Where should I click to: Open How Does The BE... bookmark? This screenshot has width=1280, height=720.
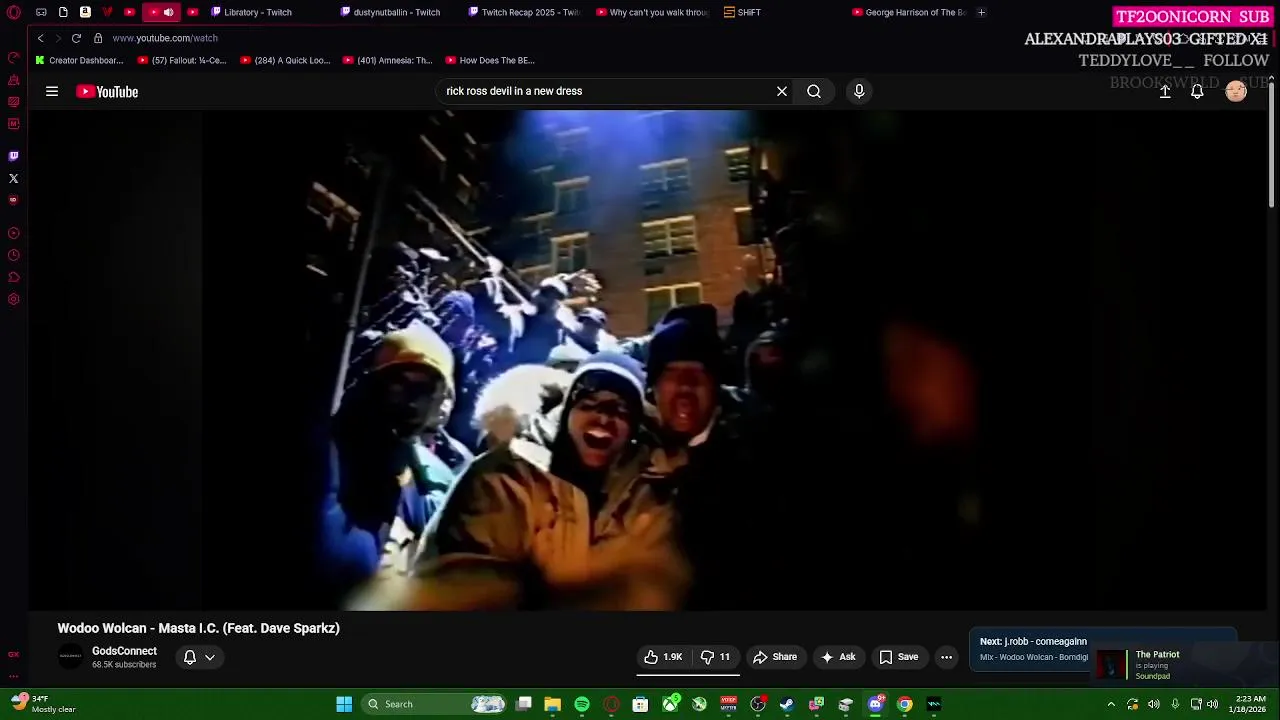click(490, 60)
